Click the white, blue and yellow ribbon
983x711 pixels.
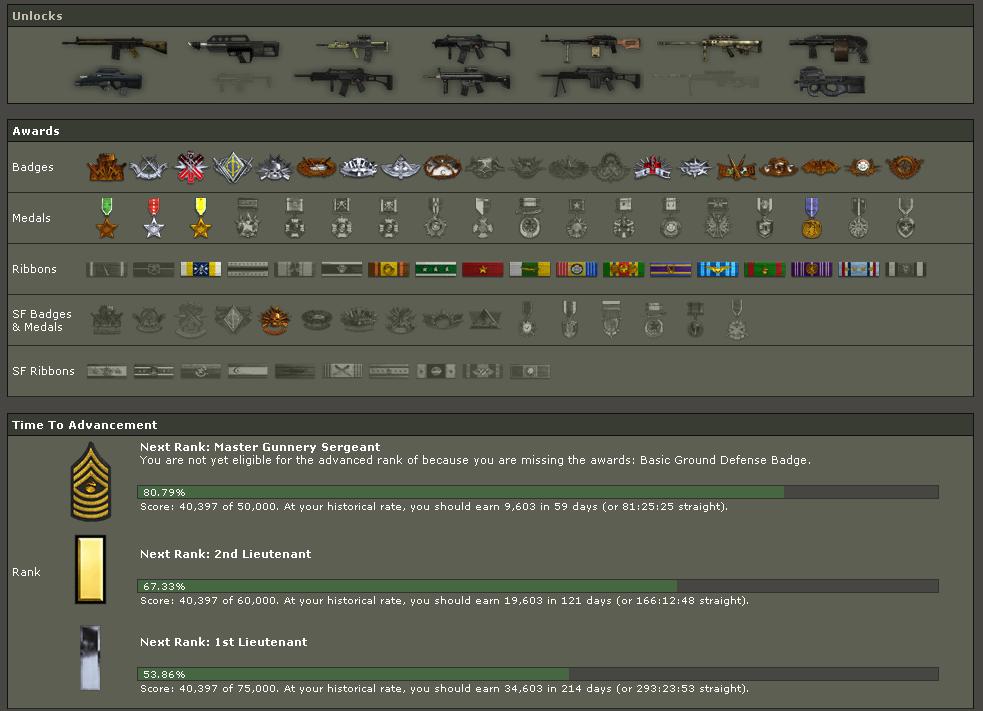201,269
